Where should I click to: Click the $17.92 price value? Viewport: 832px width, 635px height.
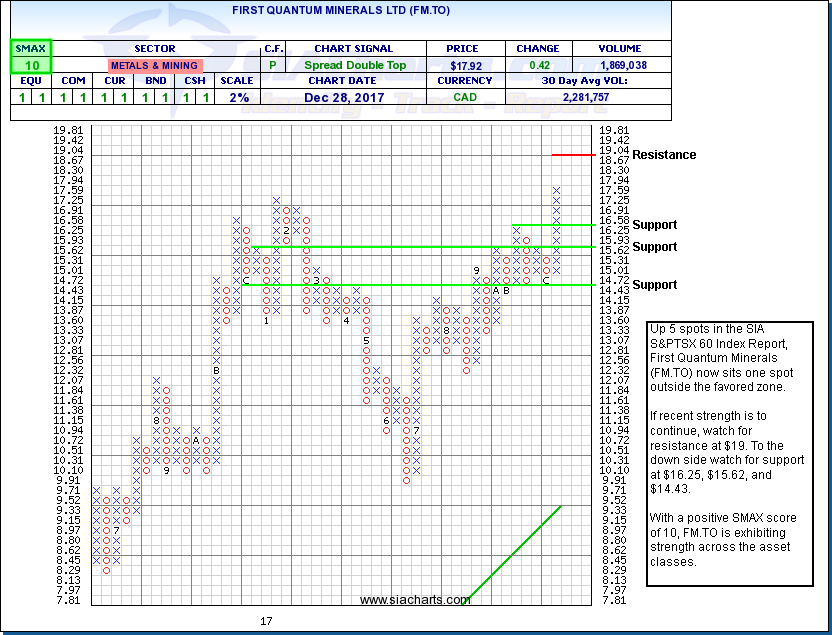465,65
